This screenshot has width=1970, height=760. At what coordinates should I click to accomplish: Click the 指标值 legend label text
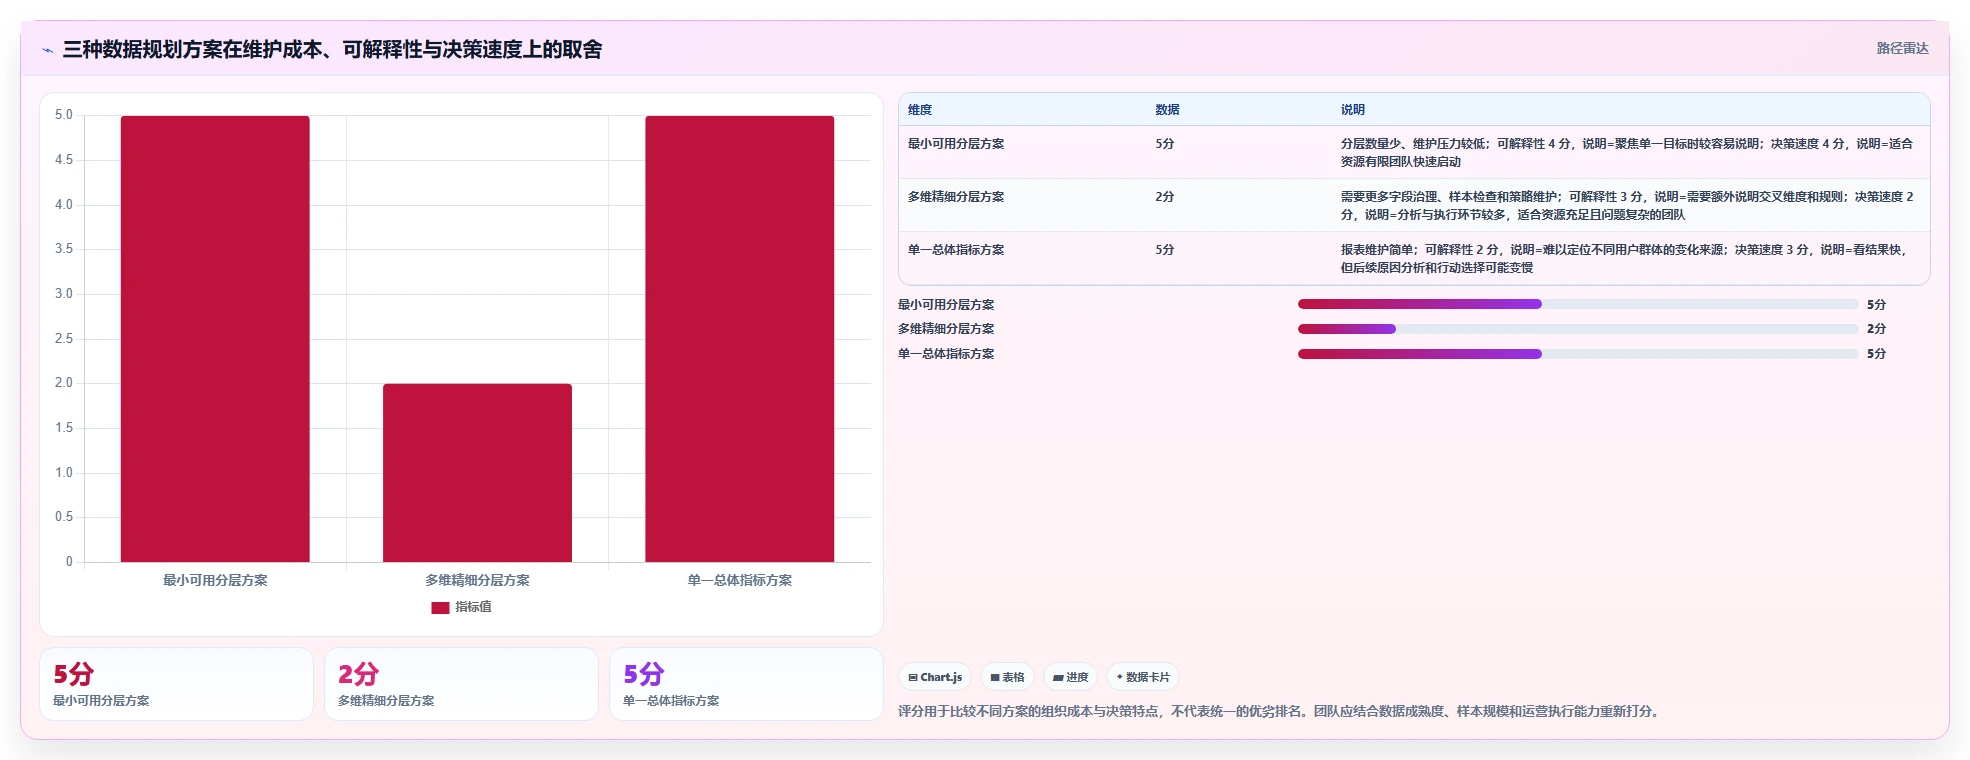(x=473, y=607)
